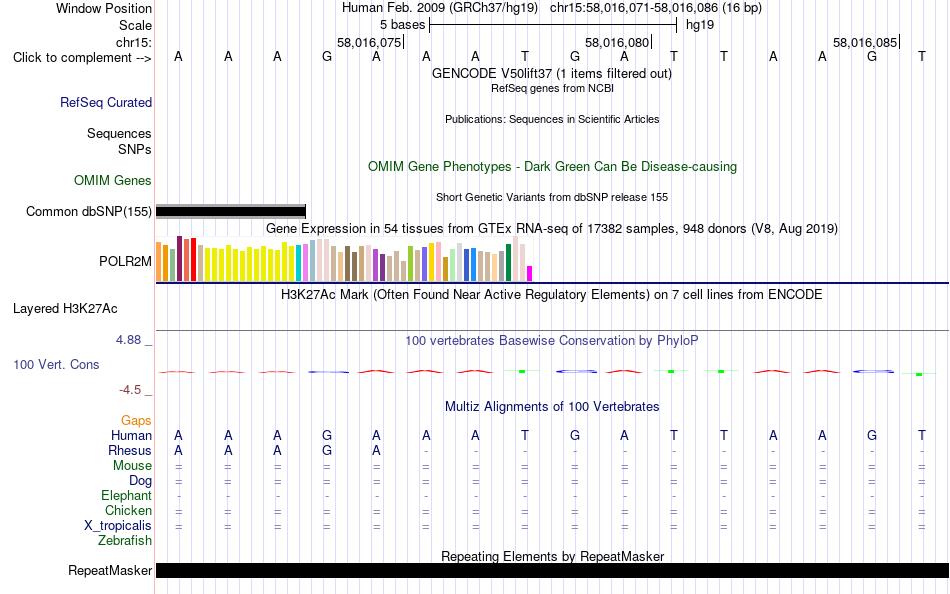This screenshot has width=950, height=594.
Task: Click the GTEx "Gene Expression in 54 tissues" title
Action: tap(552, 229)
